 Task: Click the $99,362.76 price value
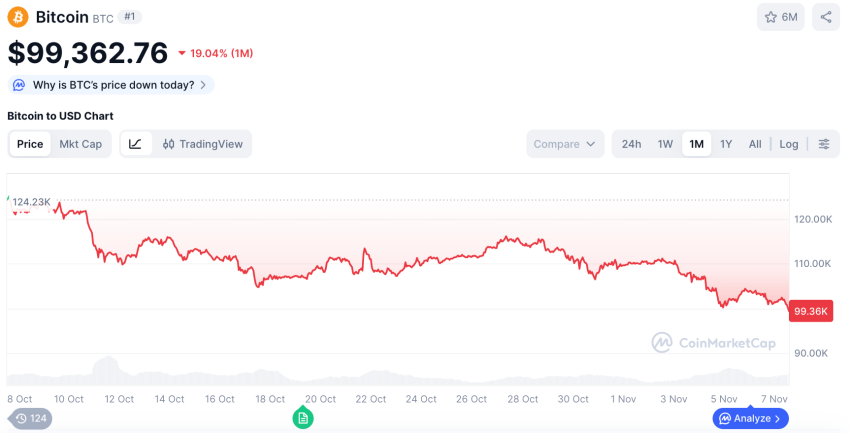click(x=88, y=53)
